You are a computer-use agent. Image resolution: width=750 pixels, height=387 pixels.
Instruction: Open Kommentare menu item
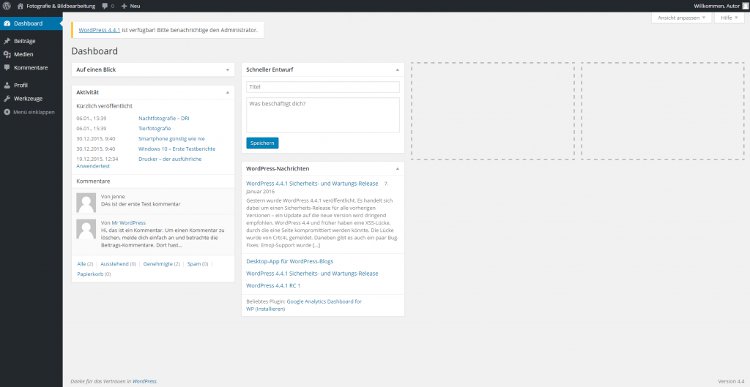pos(31,68)
